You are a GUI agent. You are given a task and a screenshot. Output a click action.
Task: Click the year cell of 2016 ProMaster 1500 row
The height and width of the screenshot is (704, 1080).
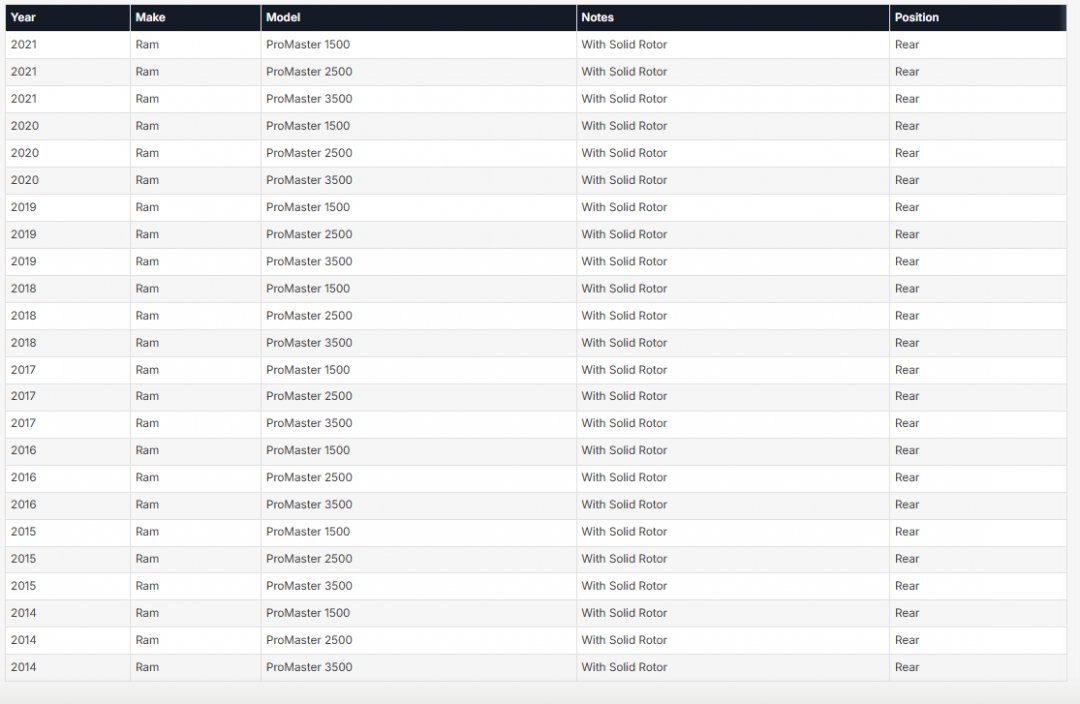pyautogui.click(x=24, y=450)
